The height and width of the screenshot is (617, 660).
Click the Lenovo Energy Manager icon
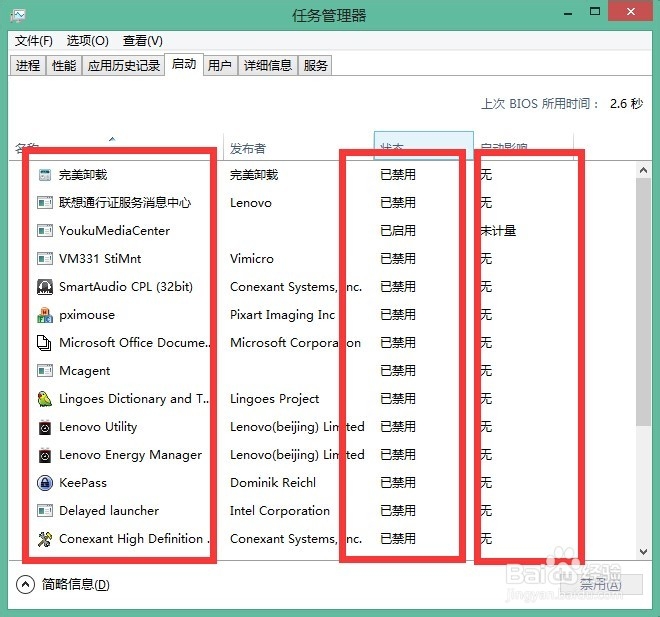point(45,455)
